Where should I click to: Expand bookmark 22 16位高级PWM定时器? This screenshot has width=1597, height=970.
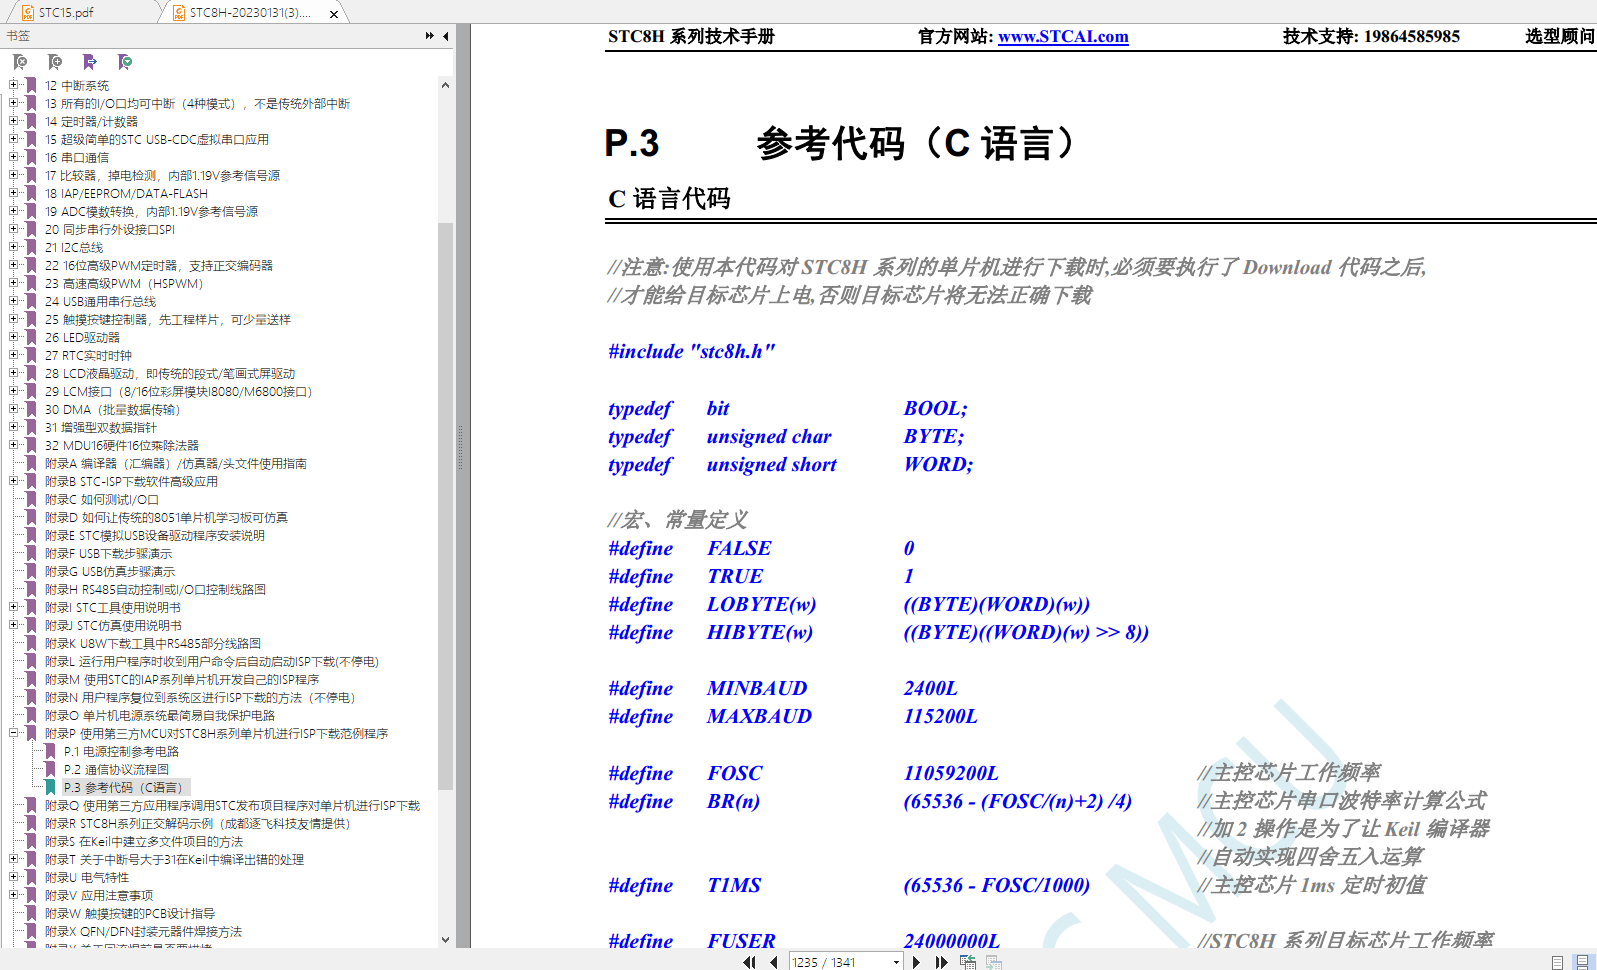coord(14,265)
